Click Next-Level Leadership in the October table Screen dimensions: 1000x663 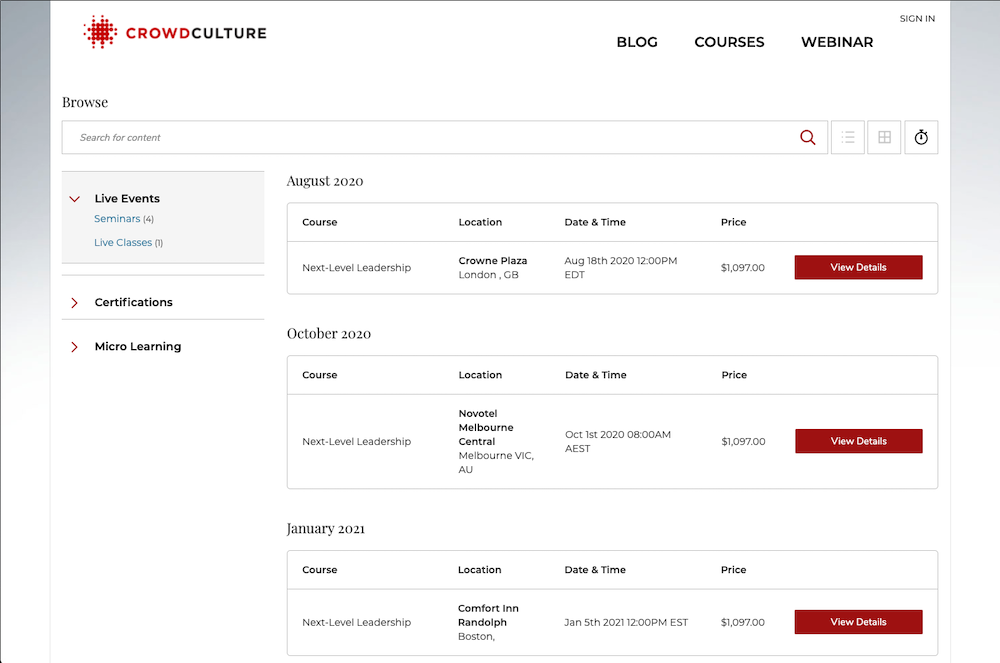coord(357,441)
